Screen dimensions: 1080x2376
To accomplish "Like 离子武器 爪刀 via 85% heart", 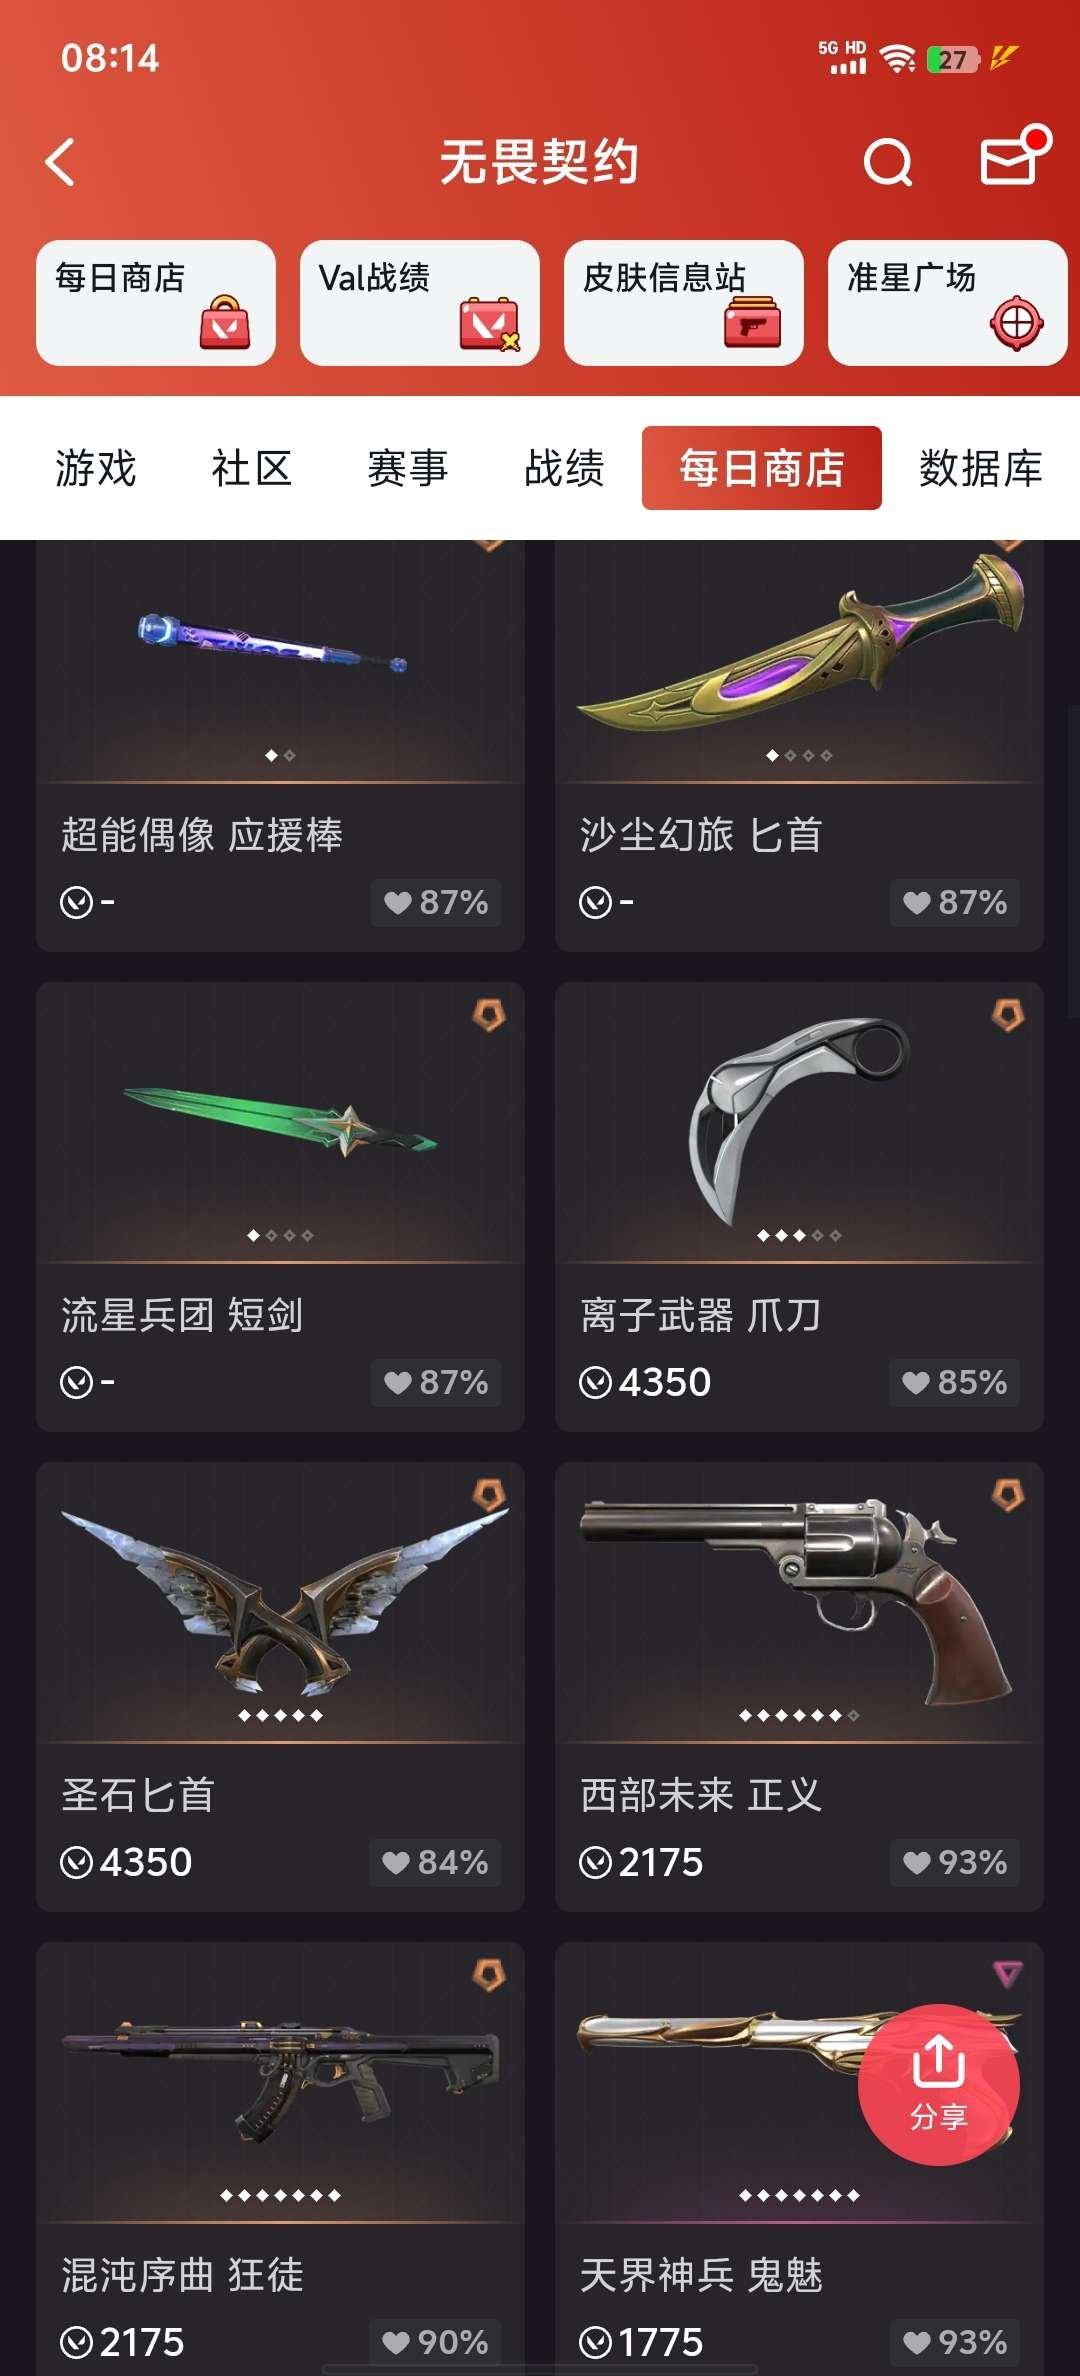I will (954, 1382).
